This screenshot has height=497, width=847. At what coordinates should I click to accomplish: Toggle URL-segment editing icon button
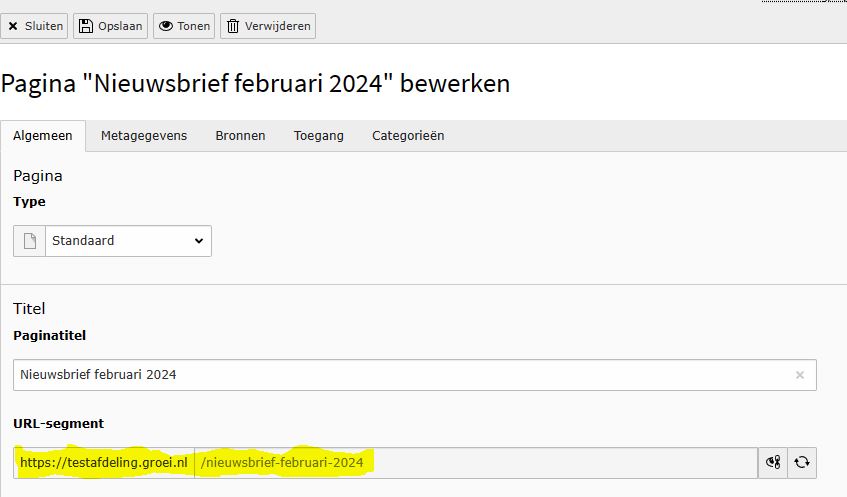tap(773, 462)
